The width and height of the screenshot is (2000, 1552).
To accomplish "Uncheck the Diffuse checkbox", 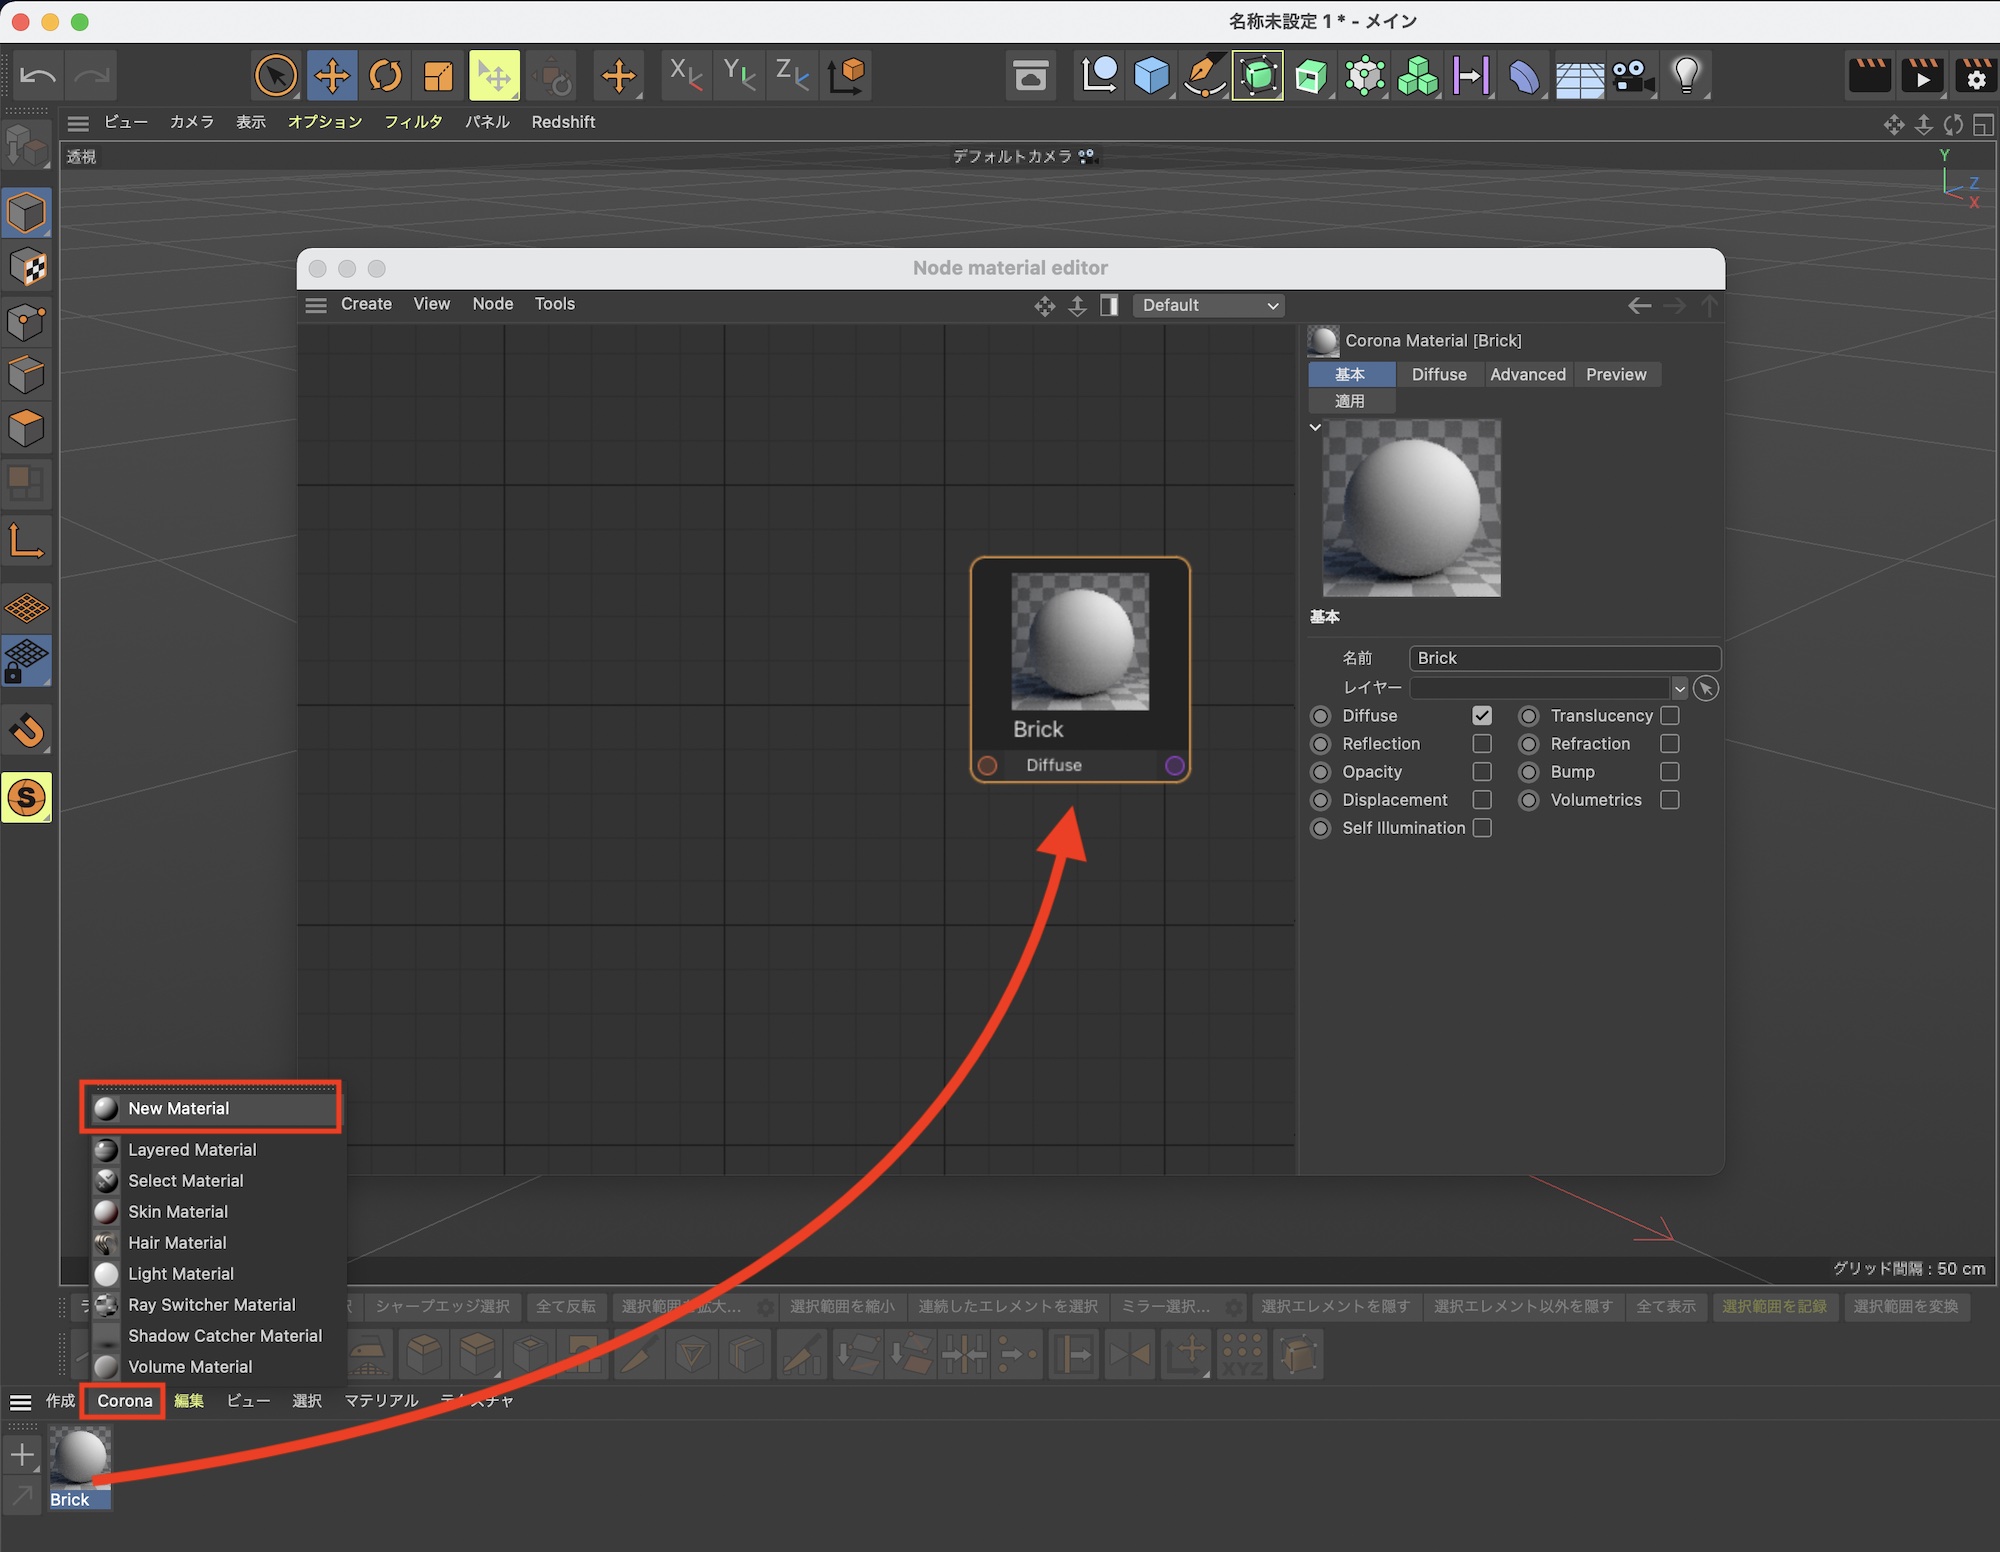I will [x=1482, y=716].
